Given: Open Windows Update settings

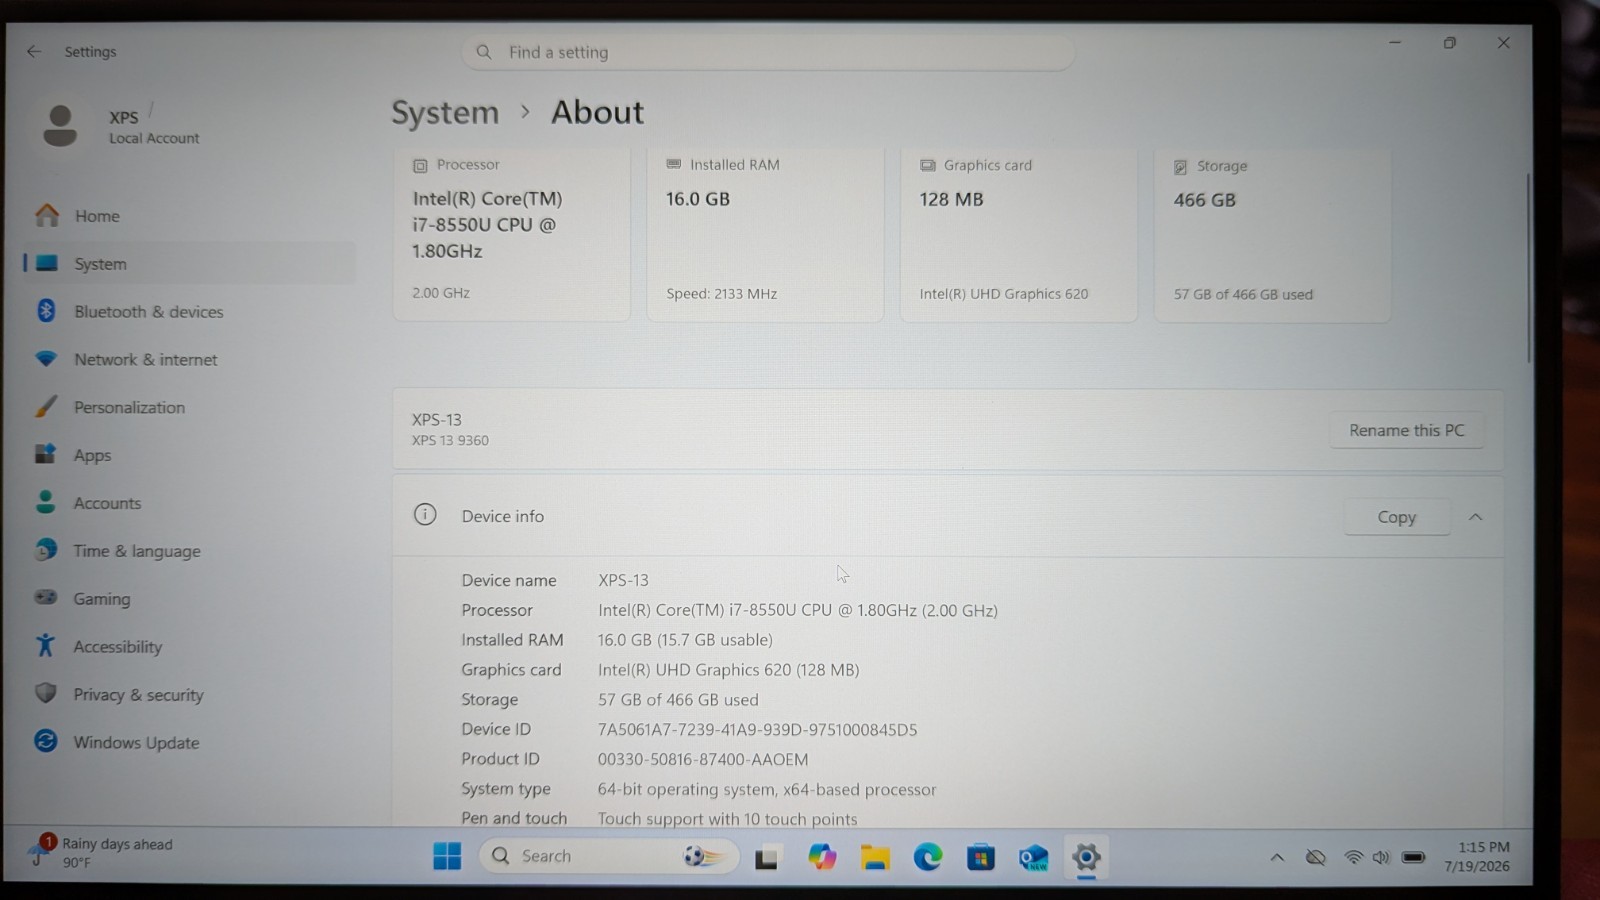Looking at the screenshot, I should [190, 742].
